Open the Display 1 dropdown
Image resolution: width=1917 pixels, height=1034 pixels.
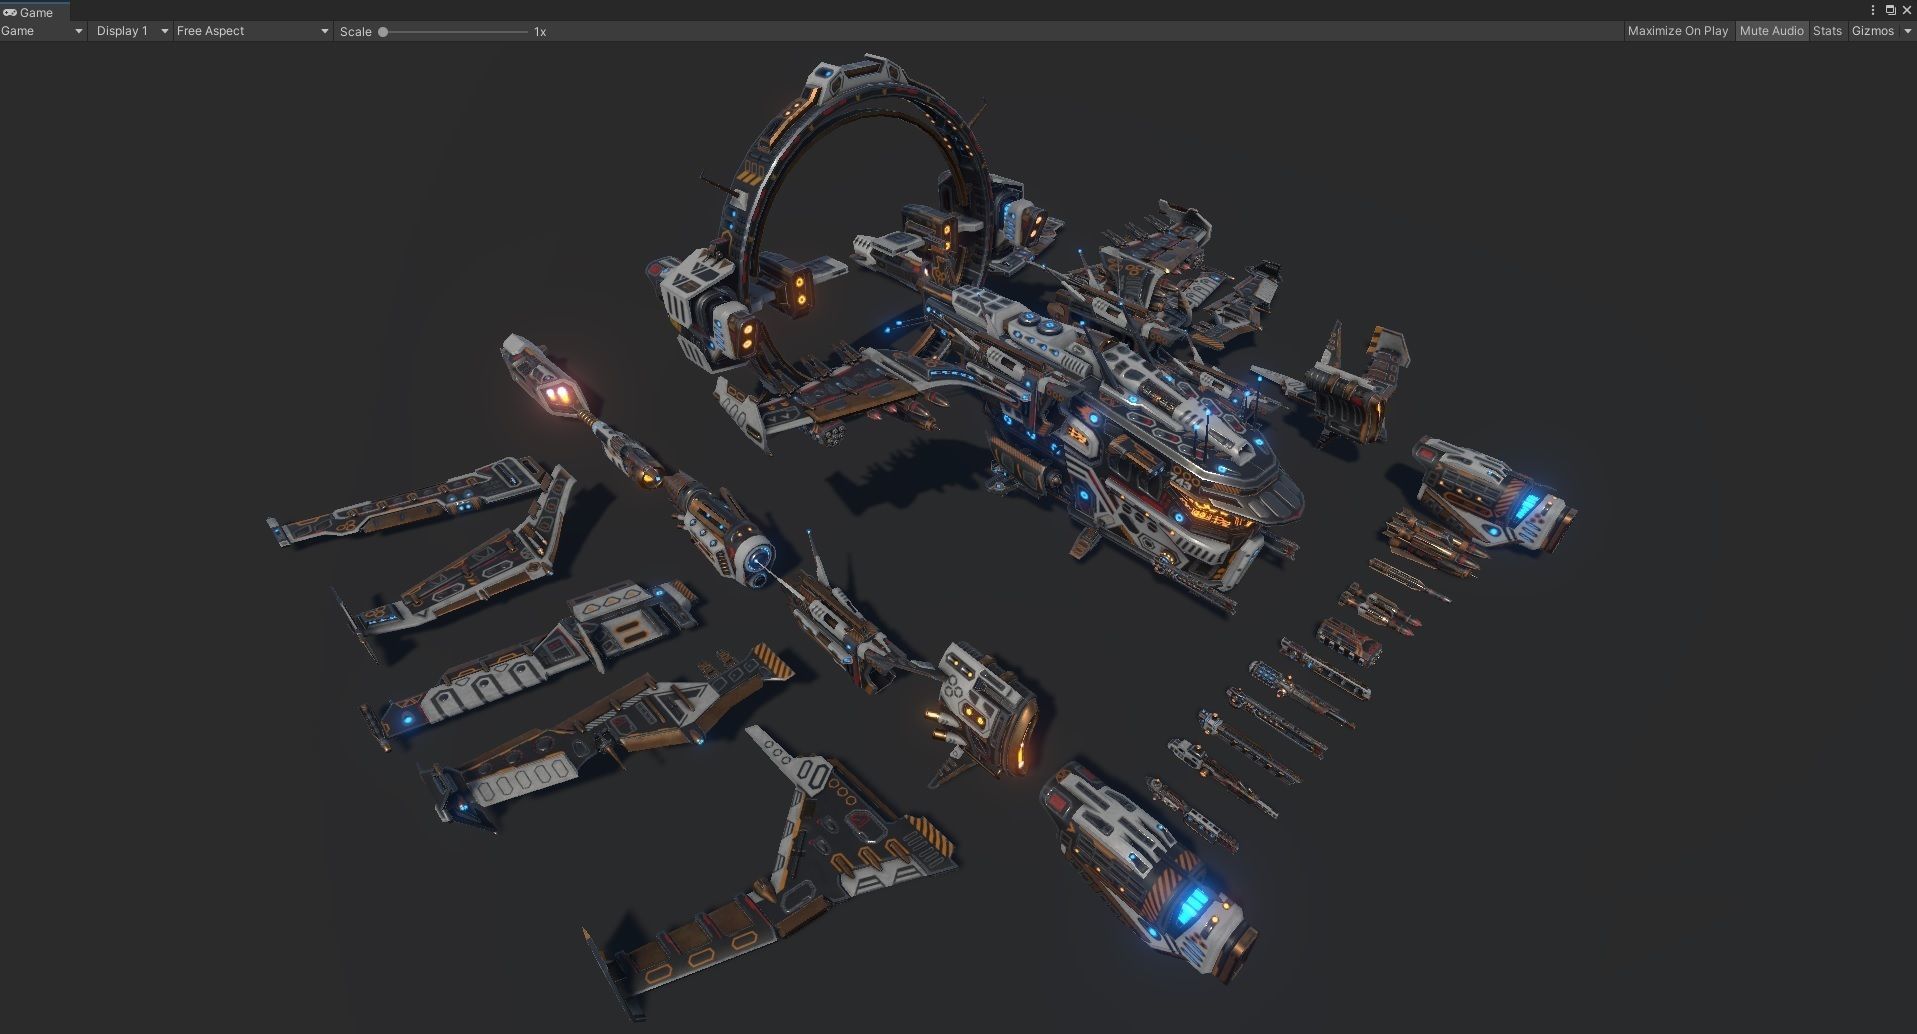pos(132,31)
